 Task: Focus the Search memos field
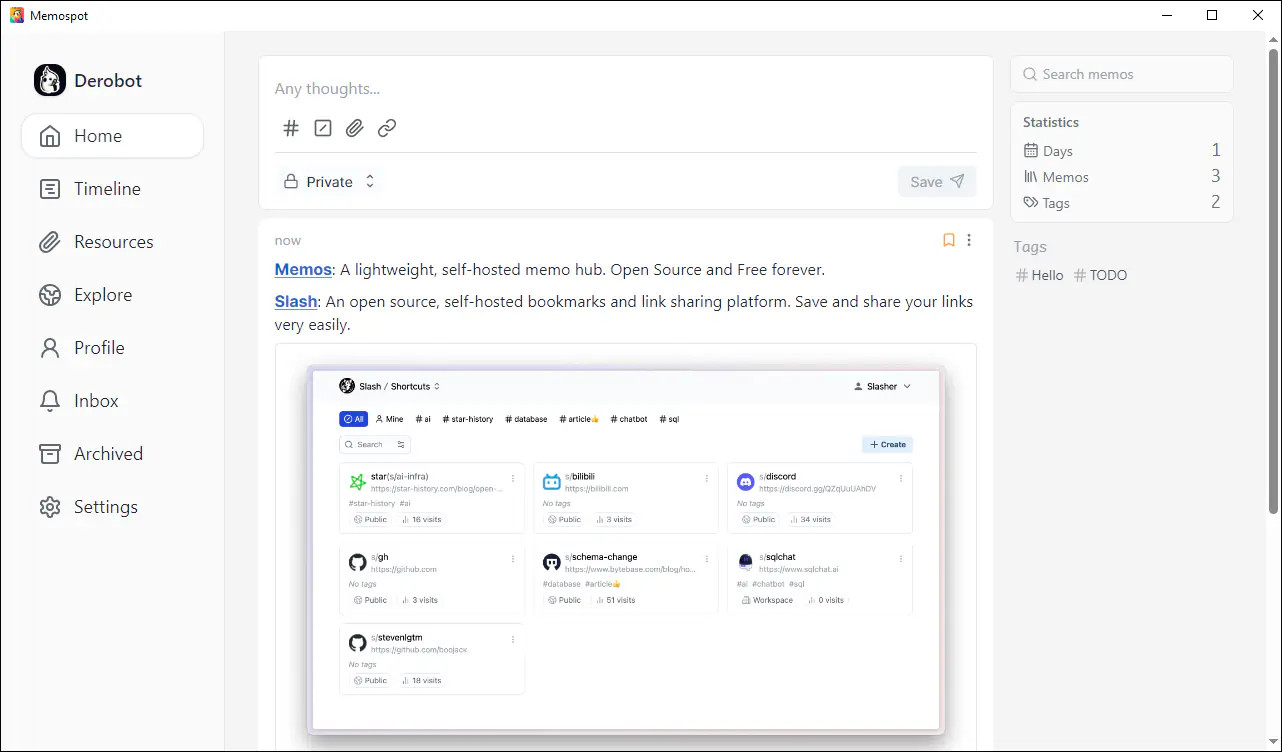pos(1122,74)
